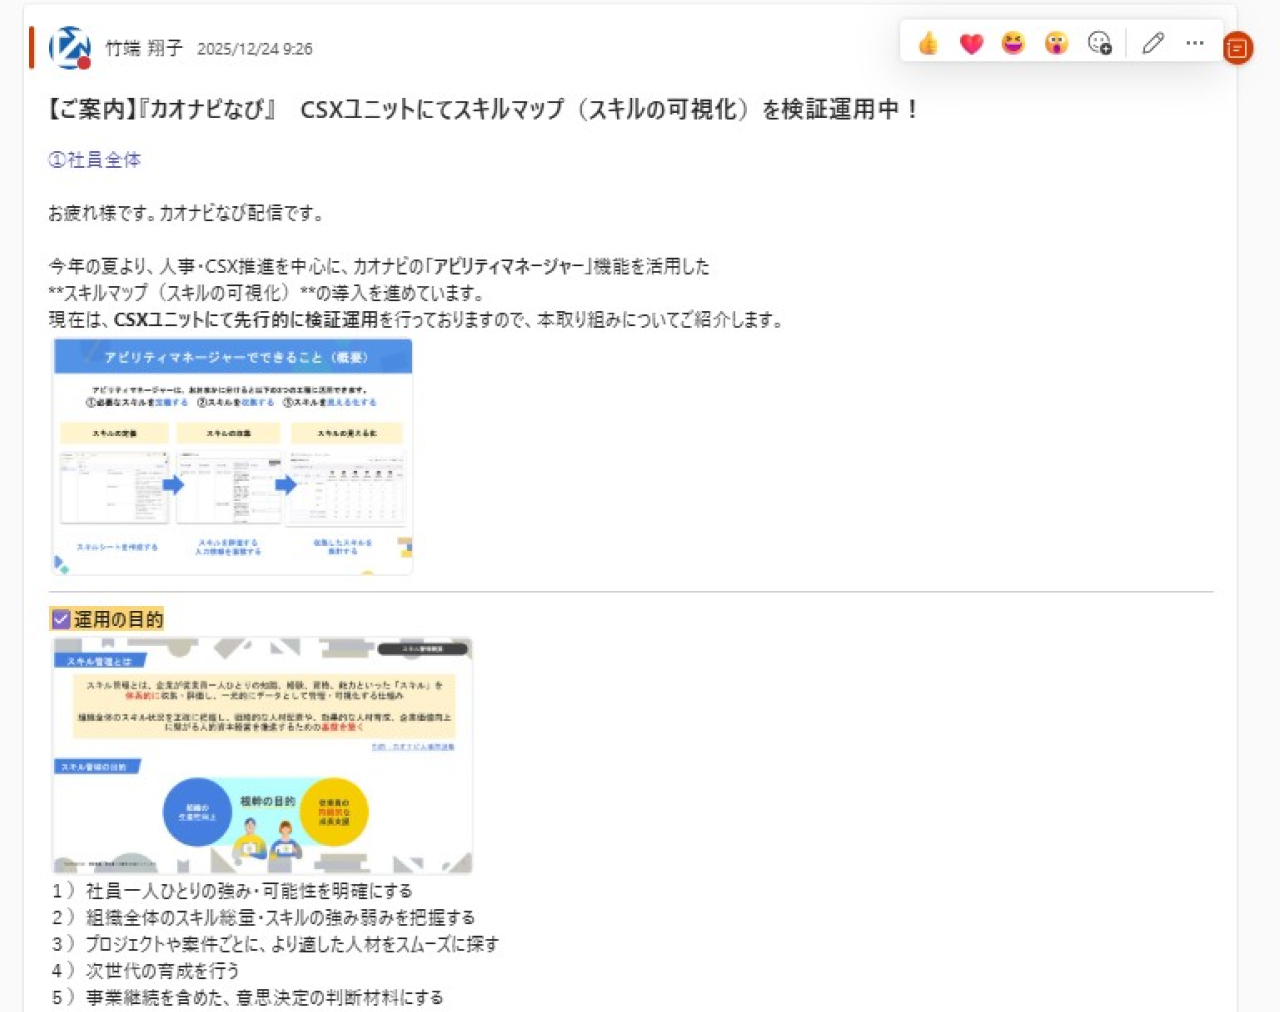Click the timestamp 2025/12/24 9:26

point(254,49)
